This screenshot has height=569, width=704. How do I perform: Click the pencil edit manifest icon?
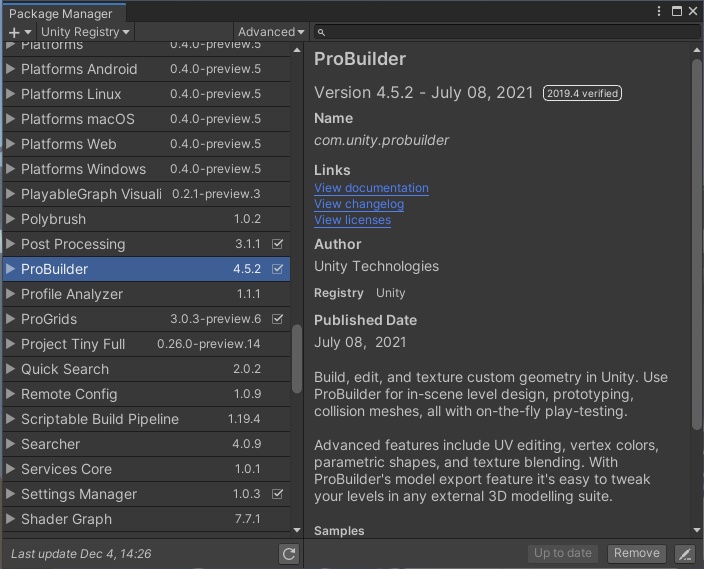[685, 554]
